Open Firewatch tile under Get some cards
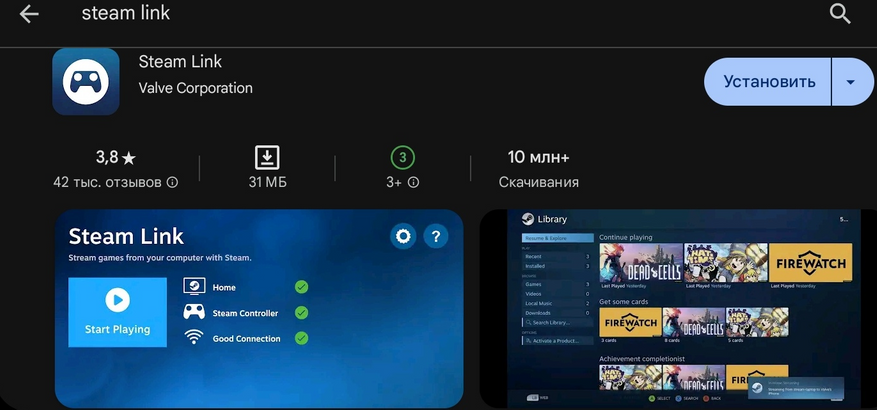Screen dimensions: 877x410 [630, 322]
